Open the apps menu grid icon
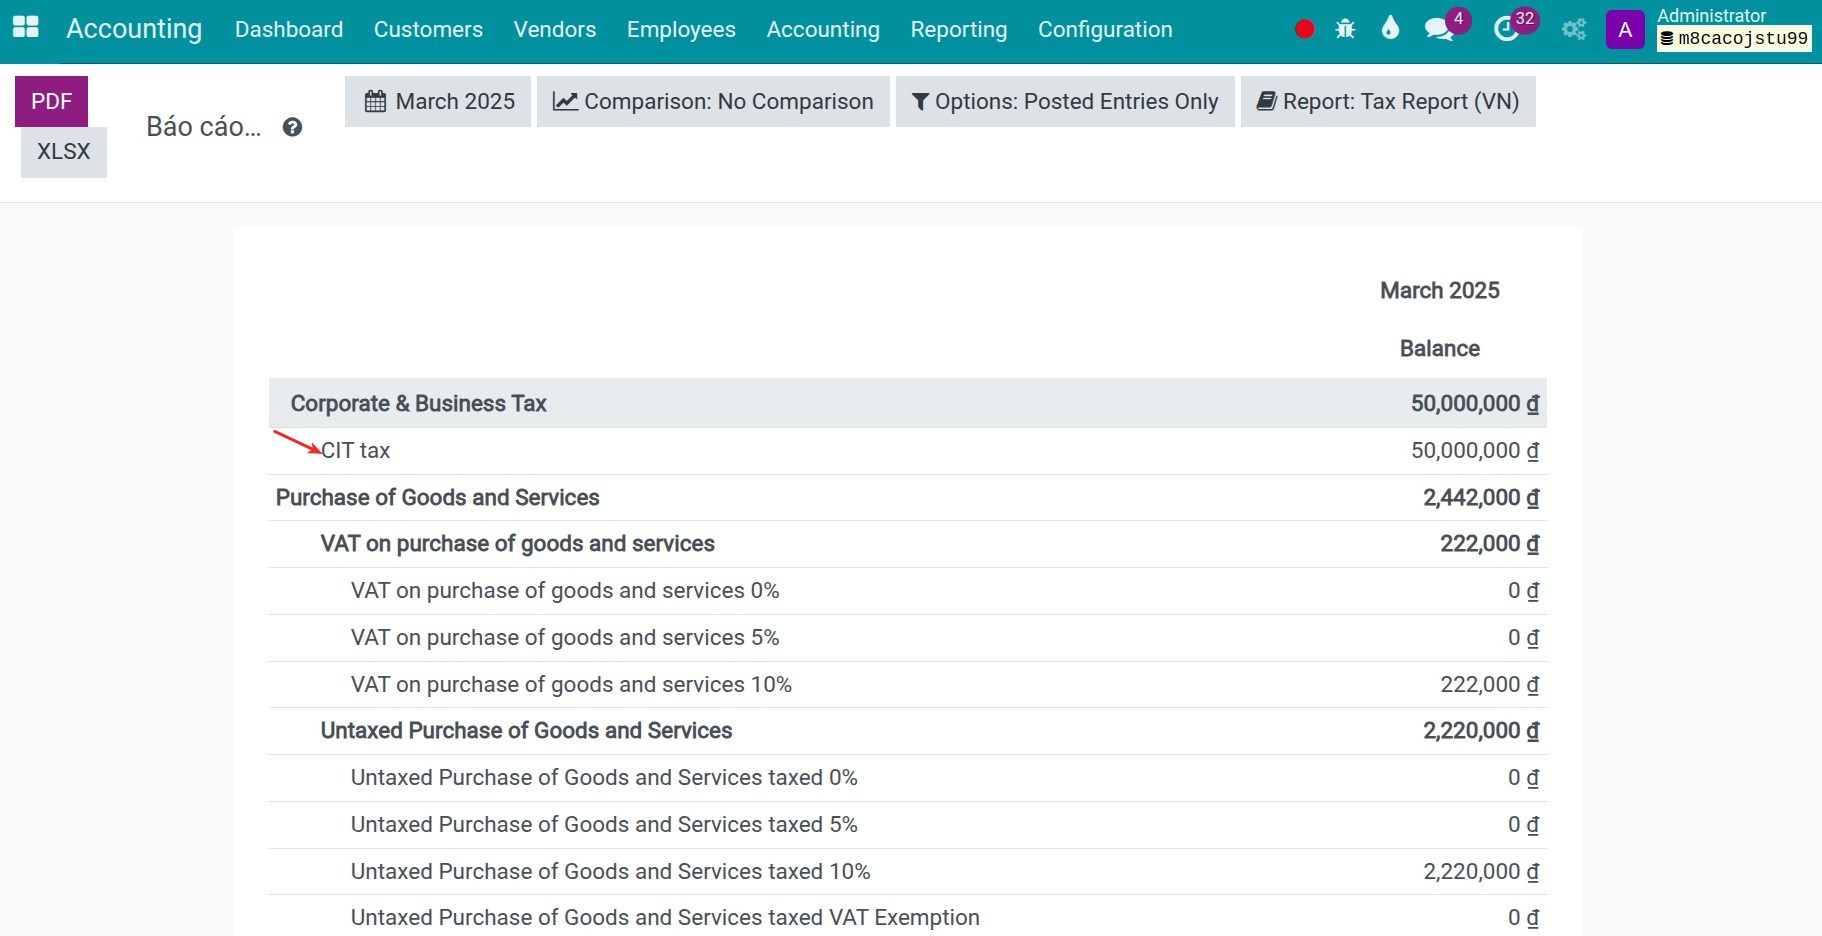 click(x=25, y=28)
